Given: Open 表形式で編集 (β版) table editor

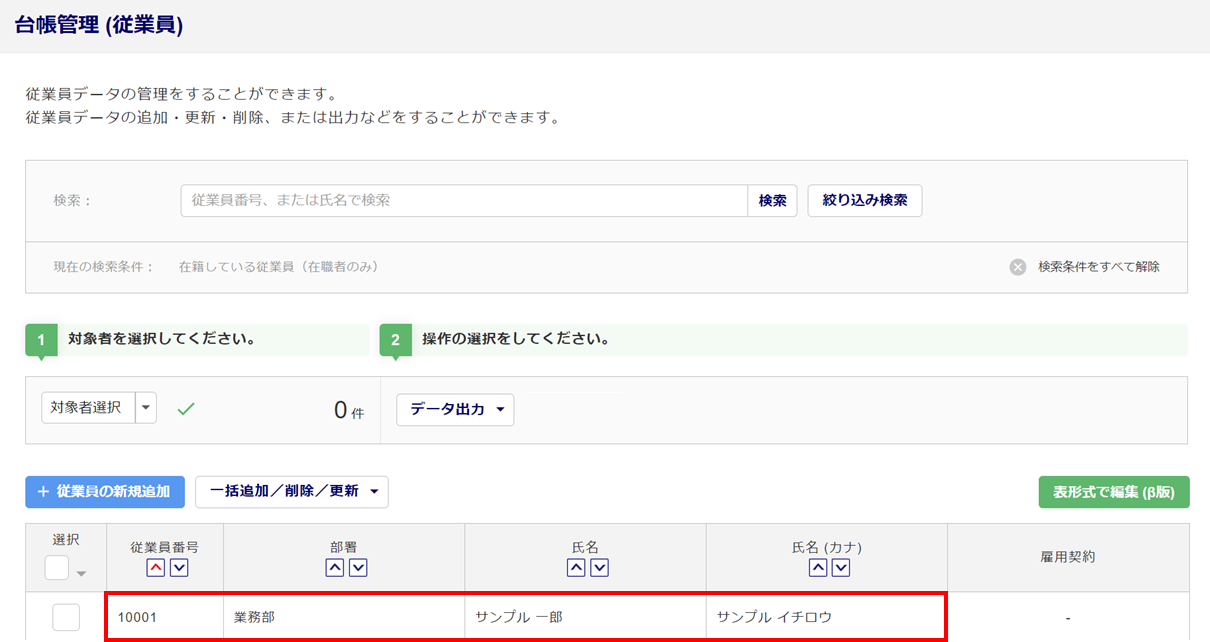Looking at the screenshot, I should [x=1114, y=492].
